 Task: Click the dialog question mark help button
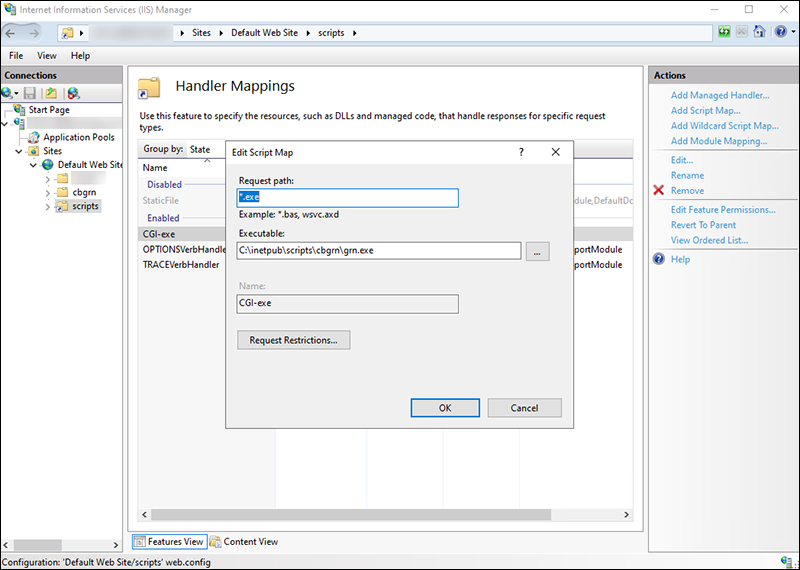pos(521,152)
